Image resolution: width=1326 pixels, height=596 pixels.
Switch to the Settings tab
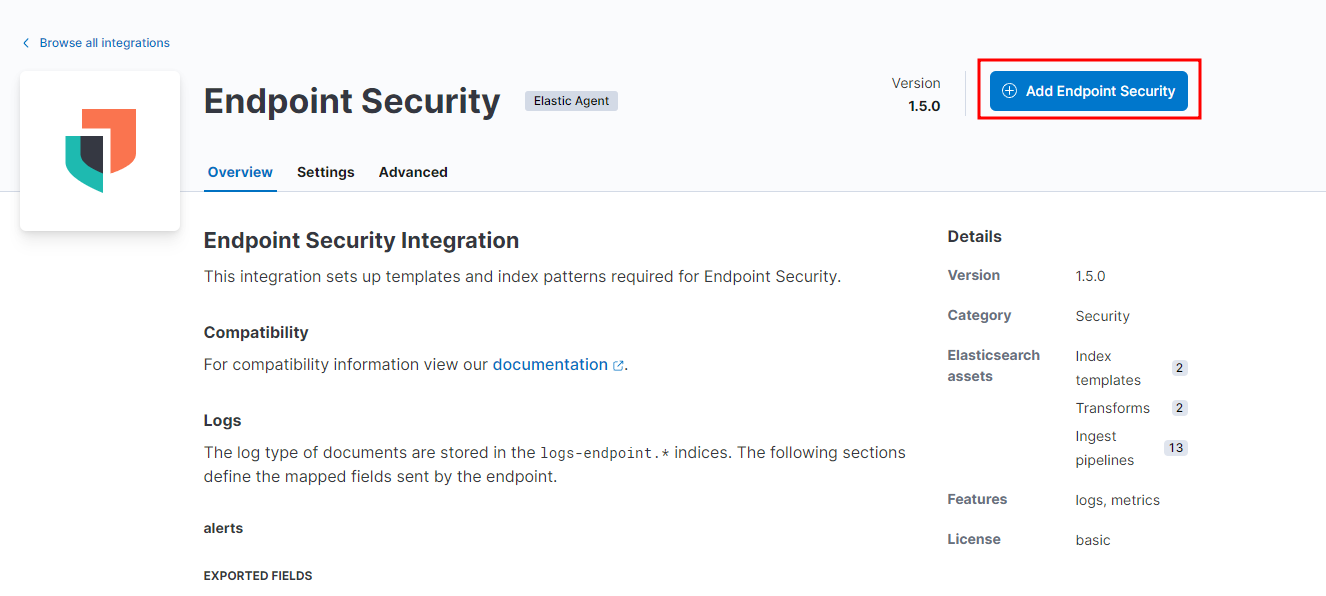tap(325, 172)
